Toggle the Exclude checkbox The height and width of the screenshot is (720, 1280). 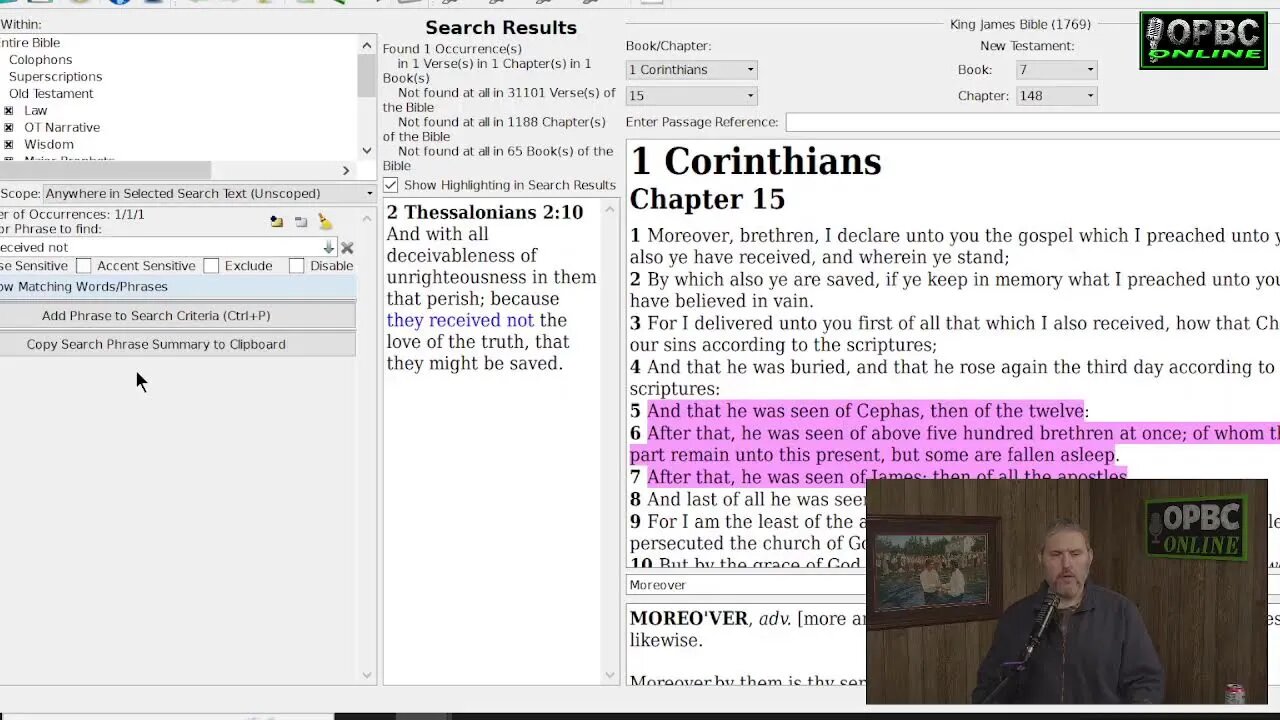(211, 266)
